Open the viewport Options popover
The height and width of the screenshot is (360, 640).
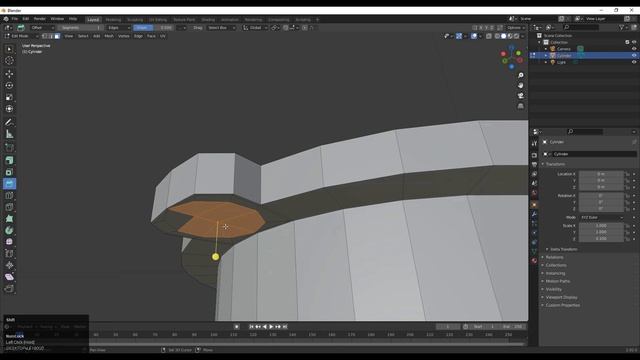[516, 28]
